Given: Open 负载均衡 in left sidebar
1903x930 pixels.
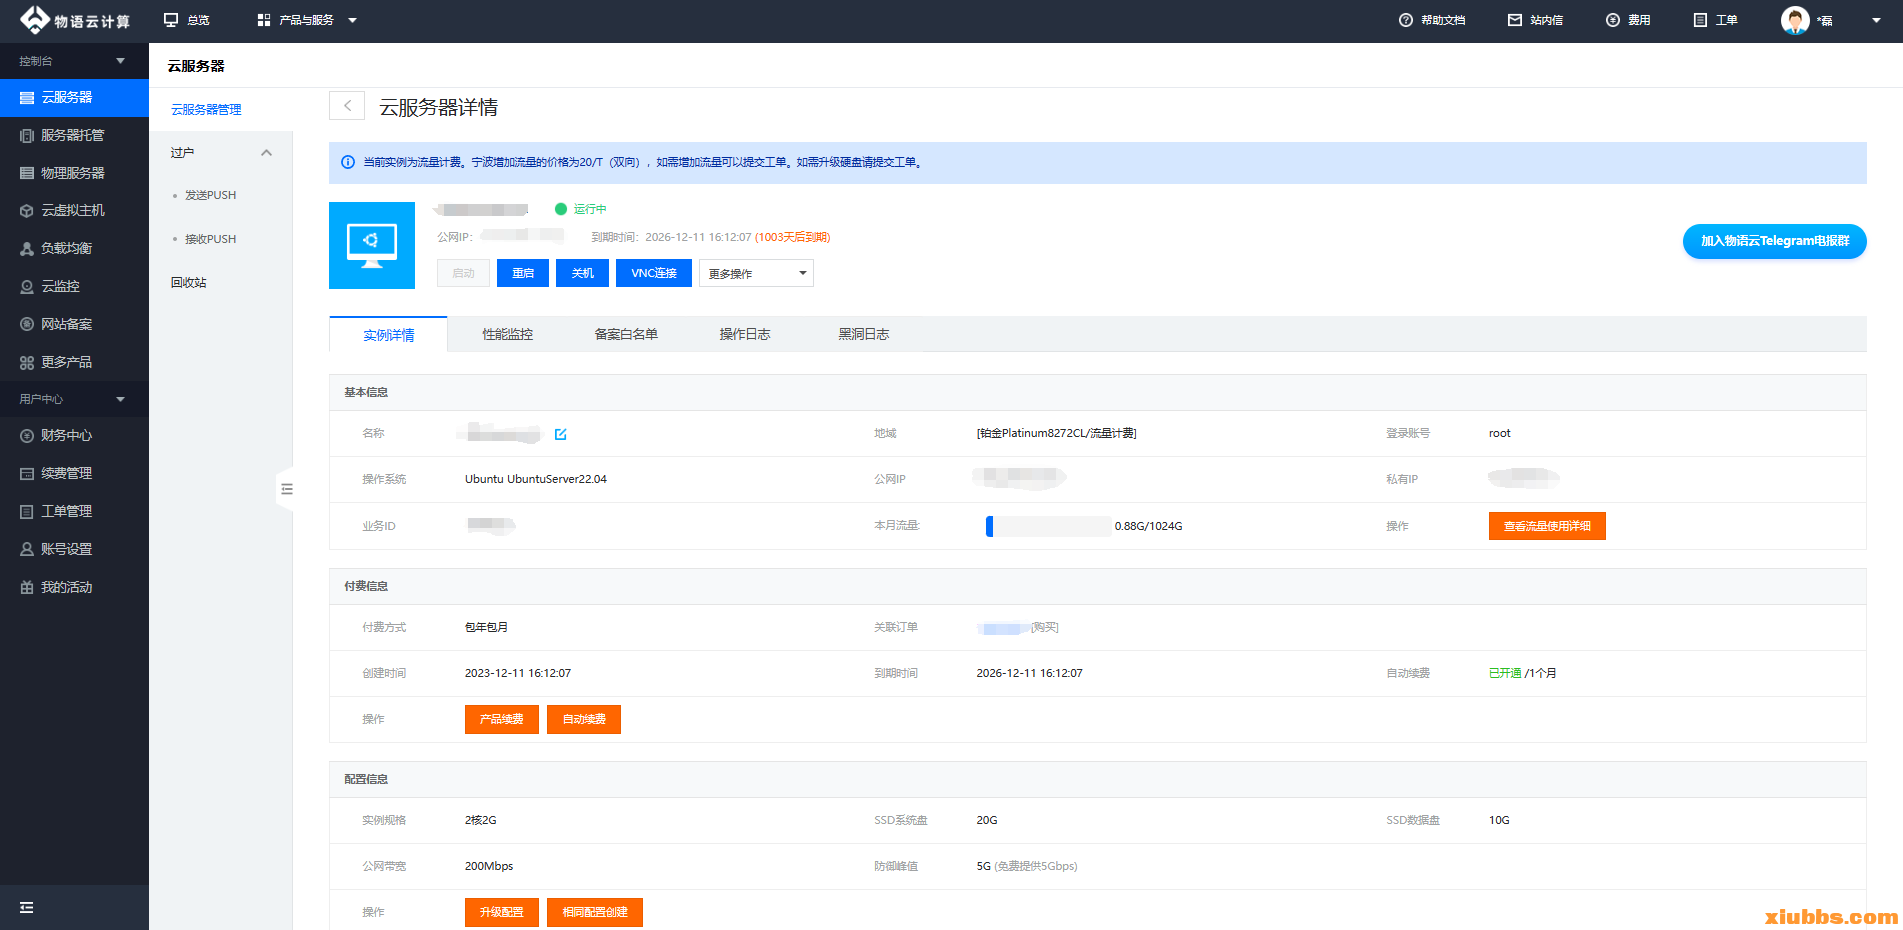Looking at the screenshot, I should [66, 248].
